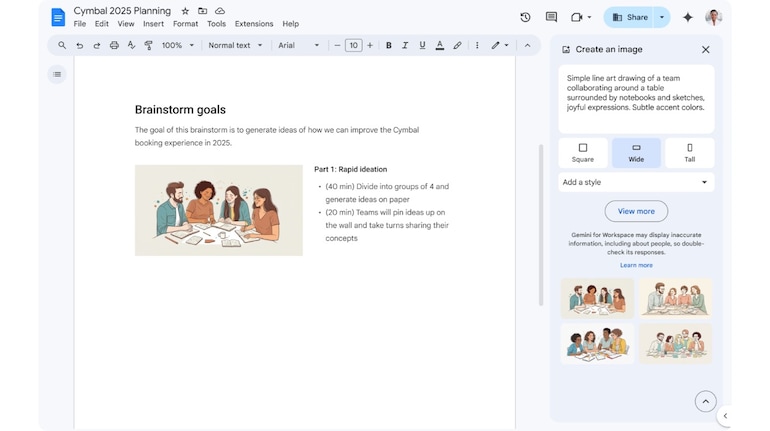Open version history clock icon
Screen dimensions: 770x431
[x=525, y=17]
